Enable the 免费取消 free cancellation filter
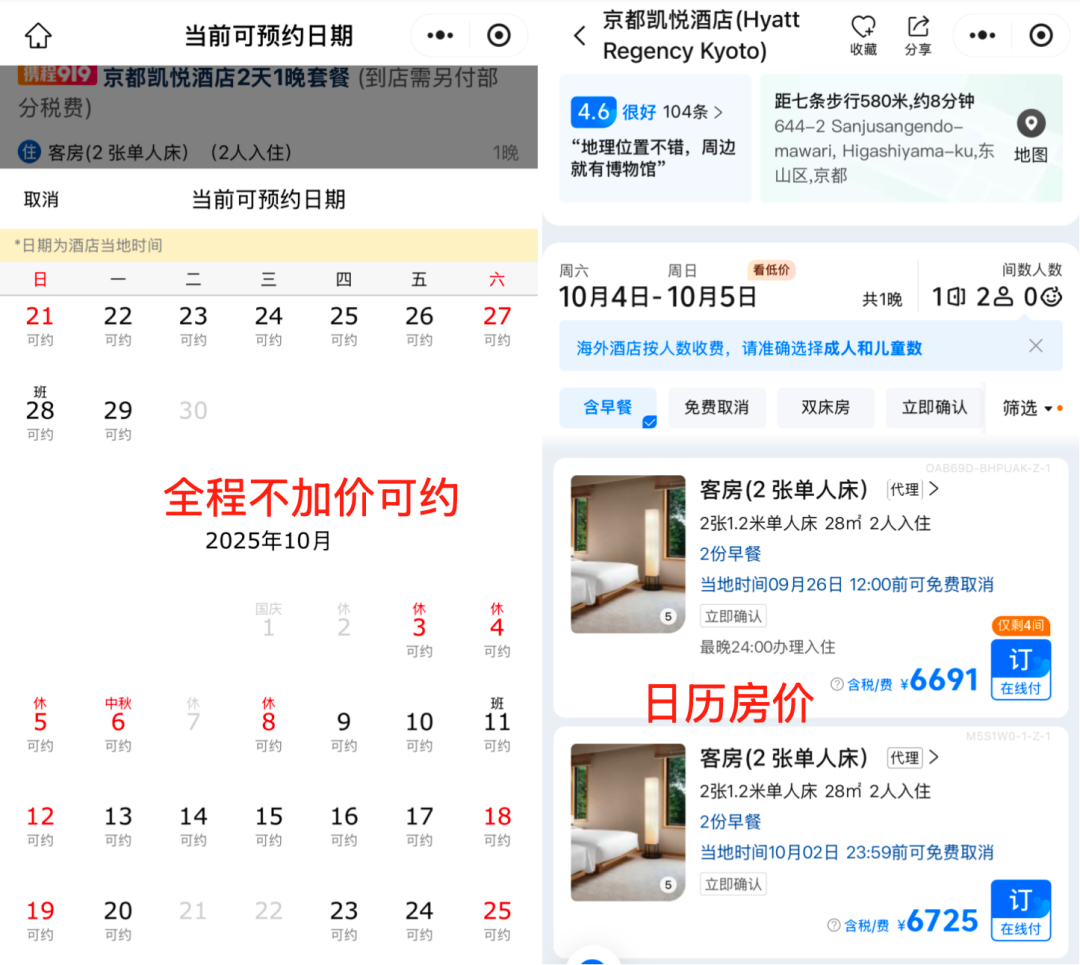1080x965 pixels. point(717,407)
